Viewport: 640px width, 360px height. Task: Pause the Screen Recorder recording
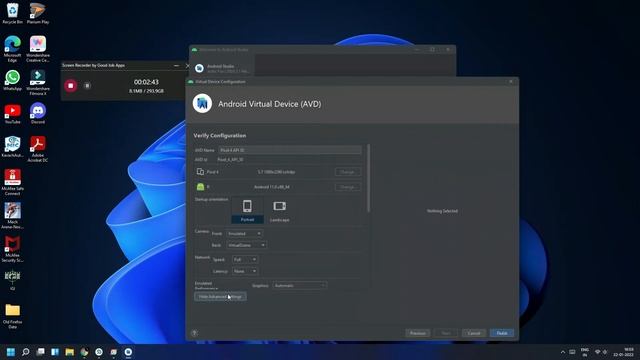pyautogui.click(x=87, y=86)
